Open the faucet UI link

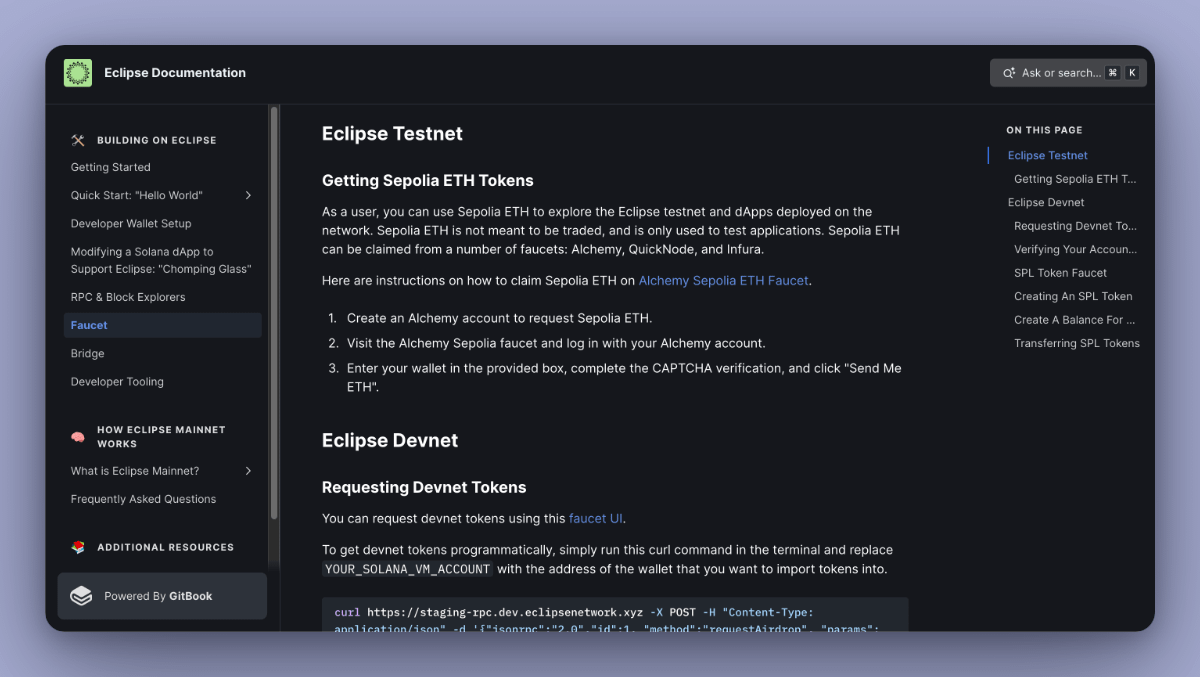(596, 518)
